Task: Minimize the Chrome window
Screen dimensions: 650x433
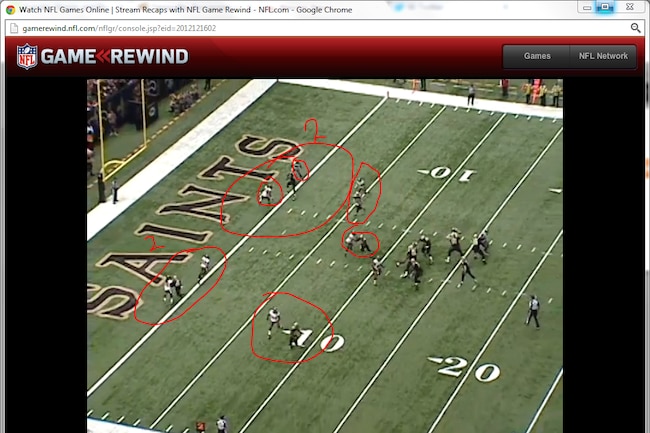Action: pyautogui.click(x=587, y=7)
